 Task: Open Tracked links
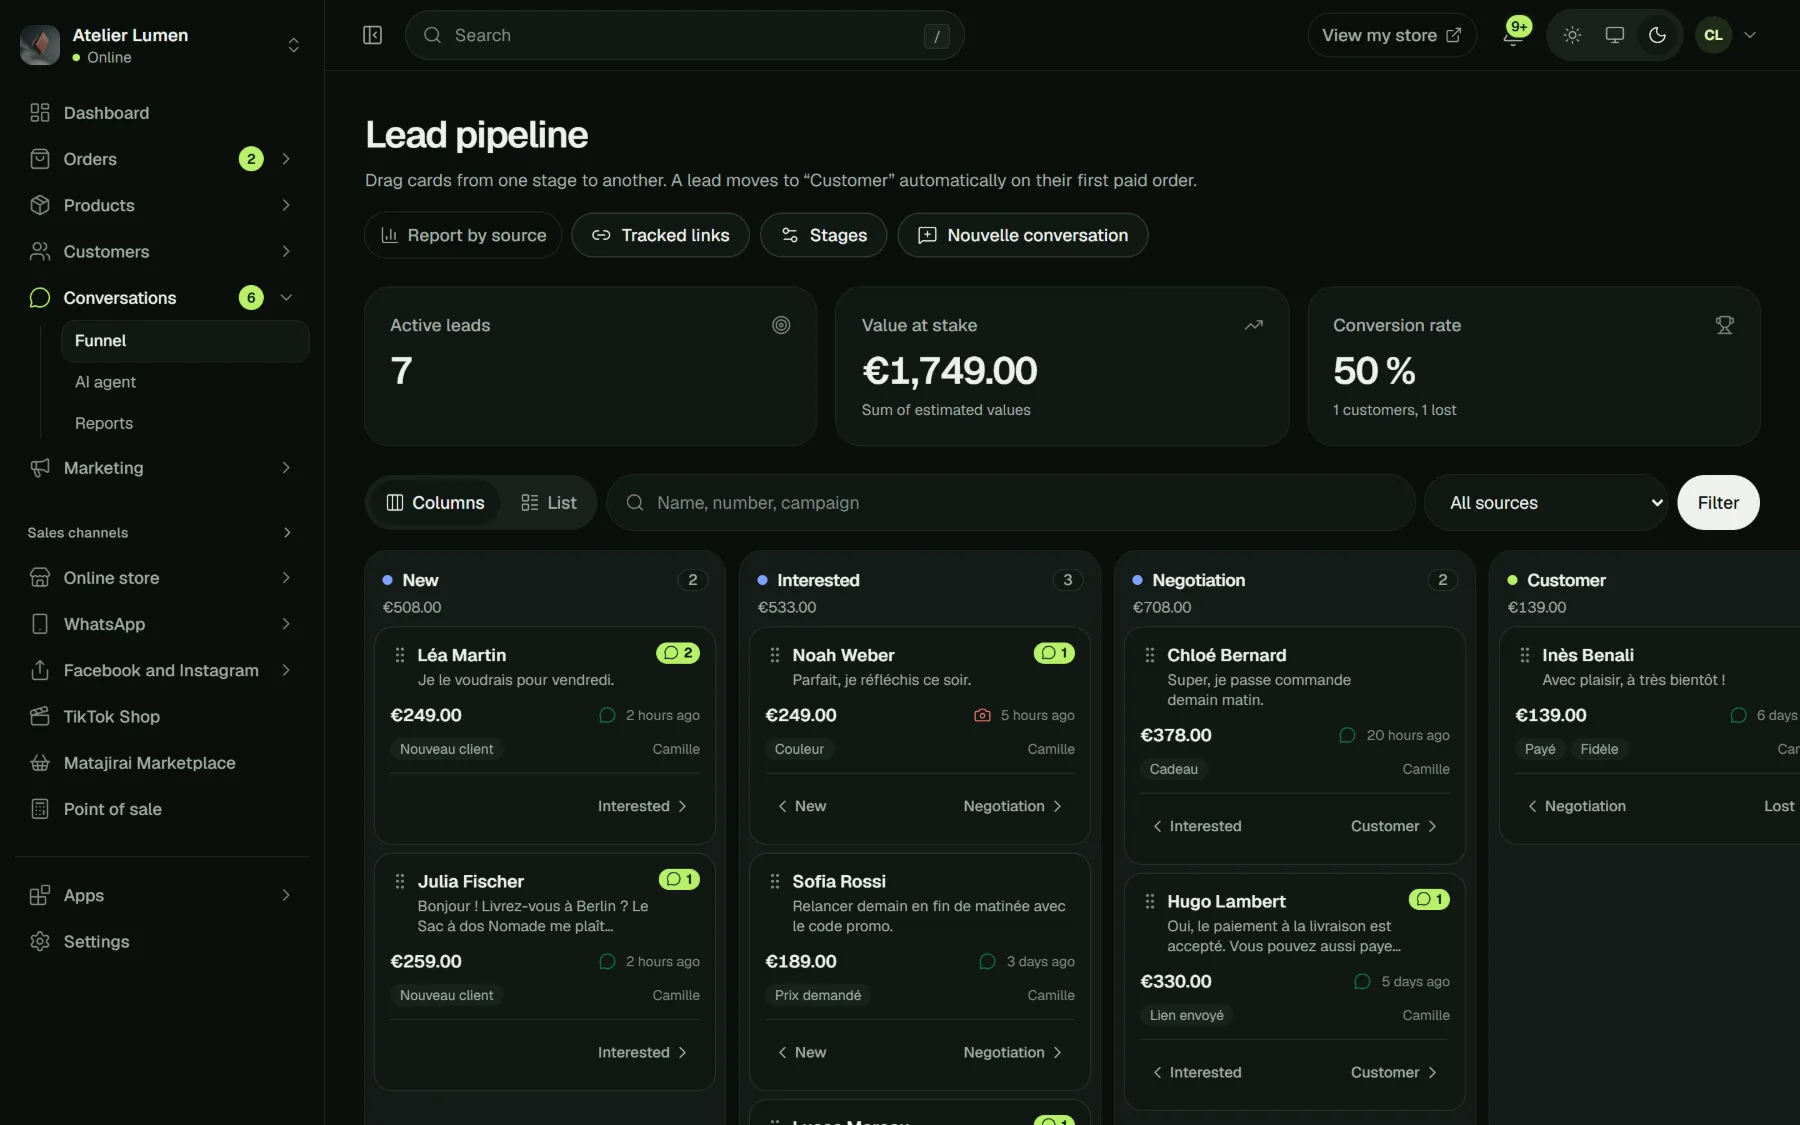660,235
